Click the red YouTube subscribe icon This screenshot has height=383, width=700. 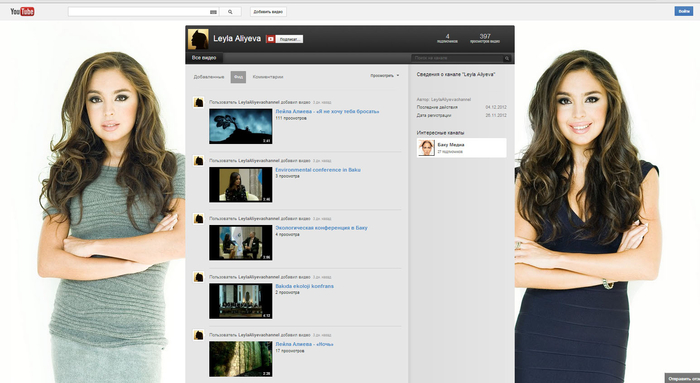(x=270, y=39)
